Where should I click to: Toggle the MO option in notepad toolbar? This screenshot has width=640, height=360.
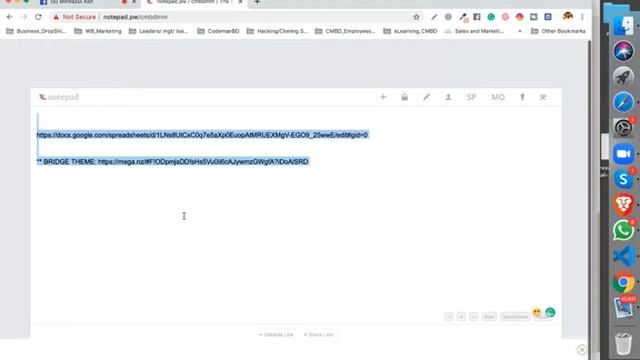(x=498, y=97)
